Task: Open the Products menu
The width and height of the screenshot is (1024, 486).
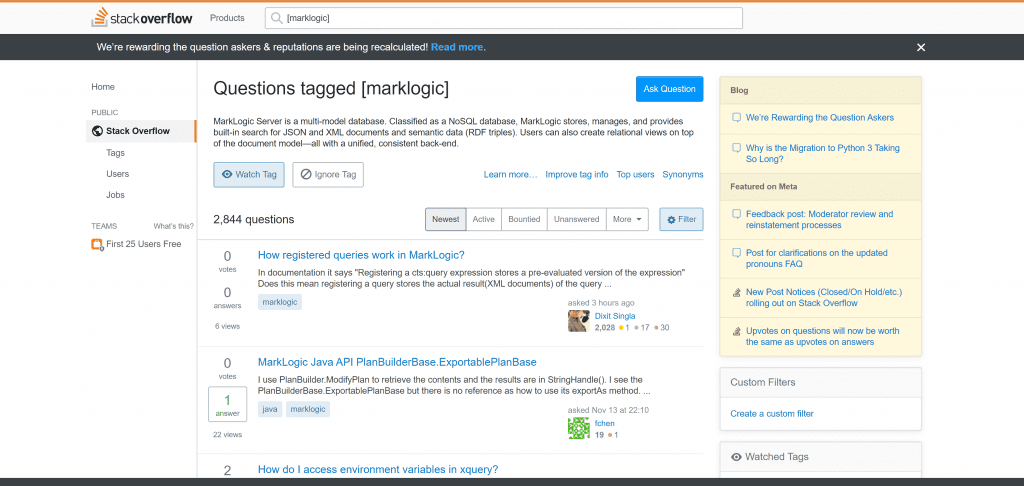Action: (227, 18)
